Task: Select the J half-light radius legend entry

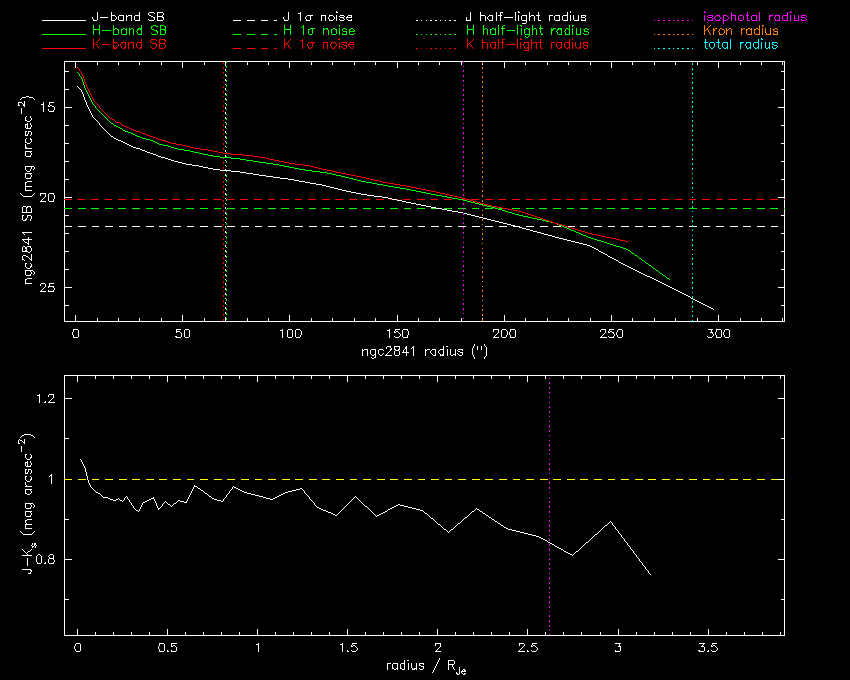Action: (527, 18)
